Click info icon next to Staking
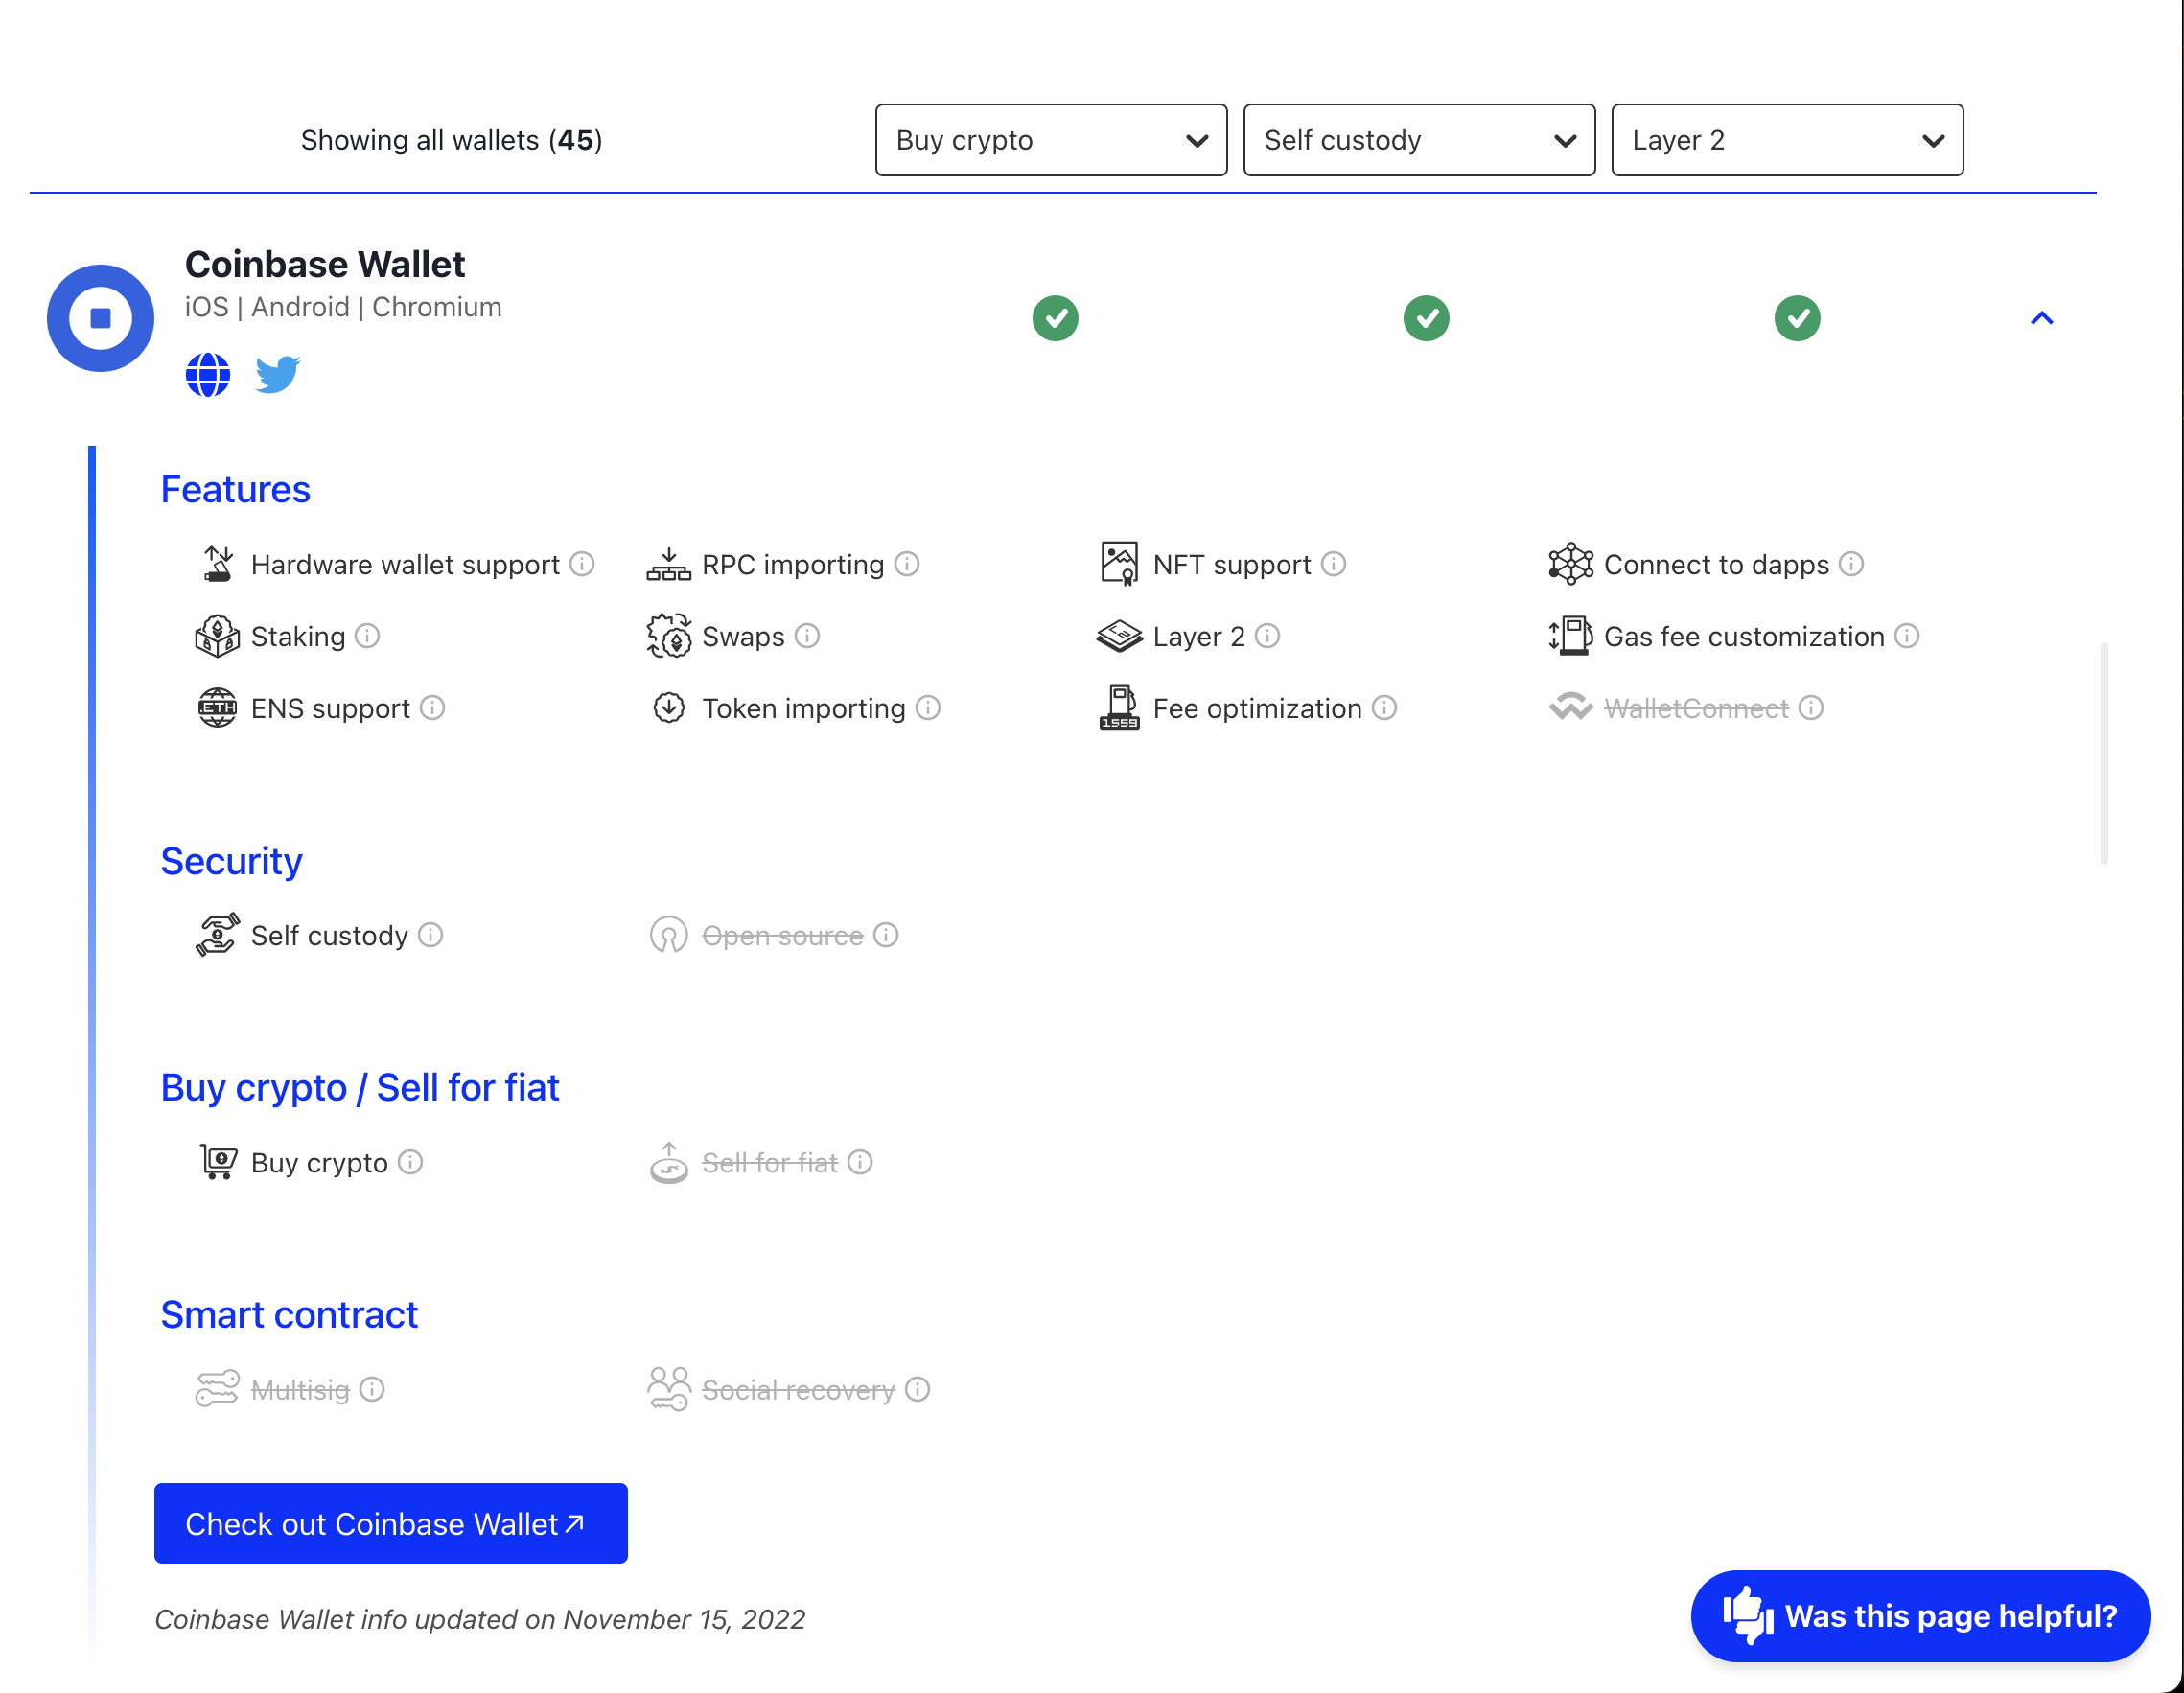The width and height of the screenshot is (2184, 1693). pyautogui.click(x=367, y=636)
